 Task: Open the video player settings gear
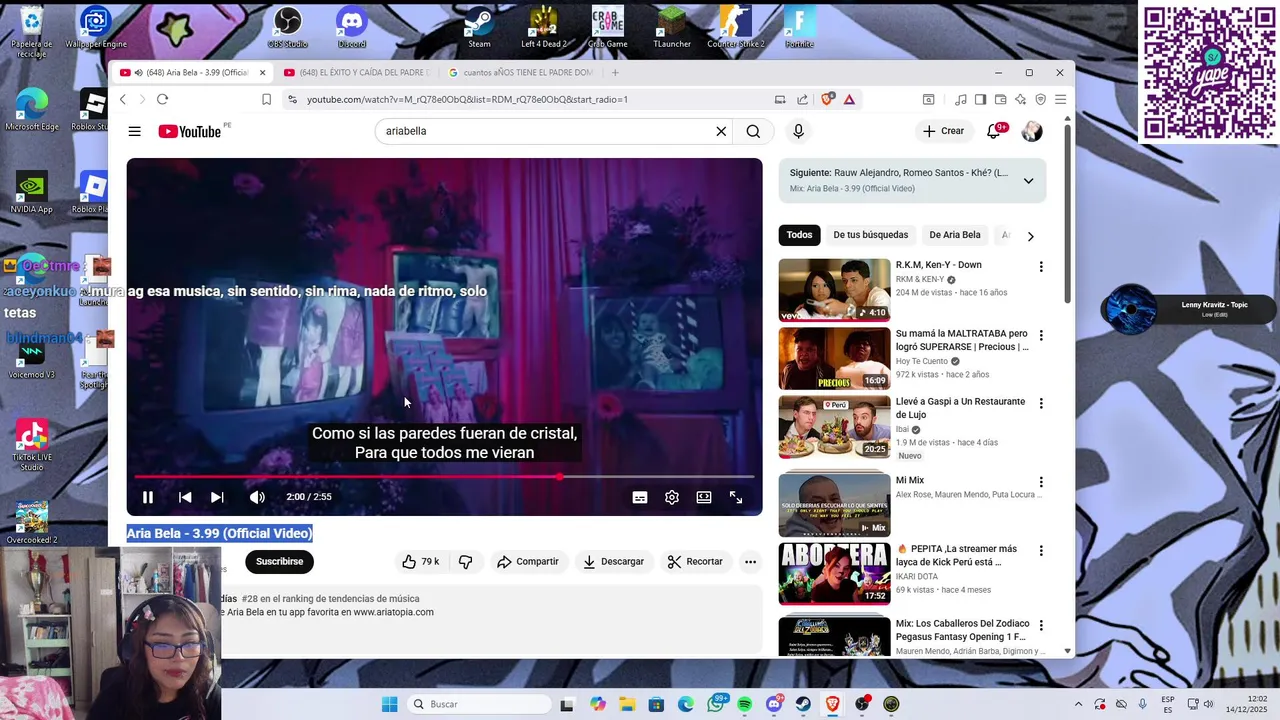tap(672, 497)
